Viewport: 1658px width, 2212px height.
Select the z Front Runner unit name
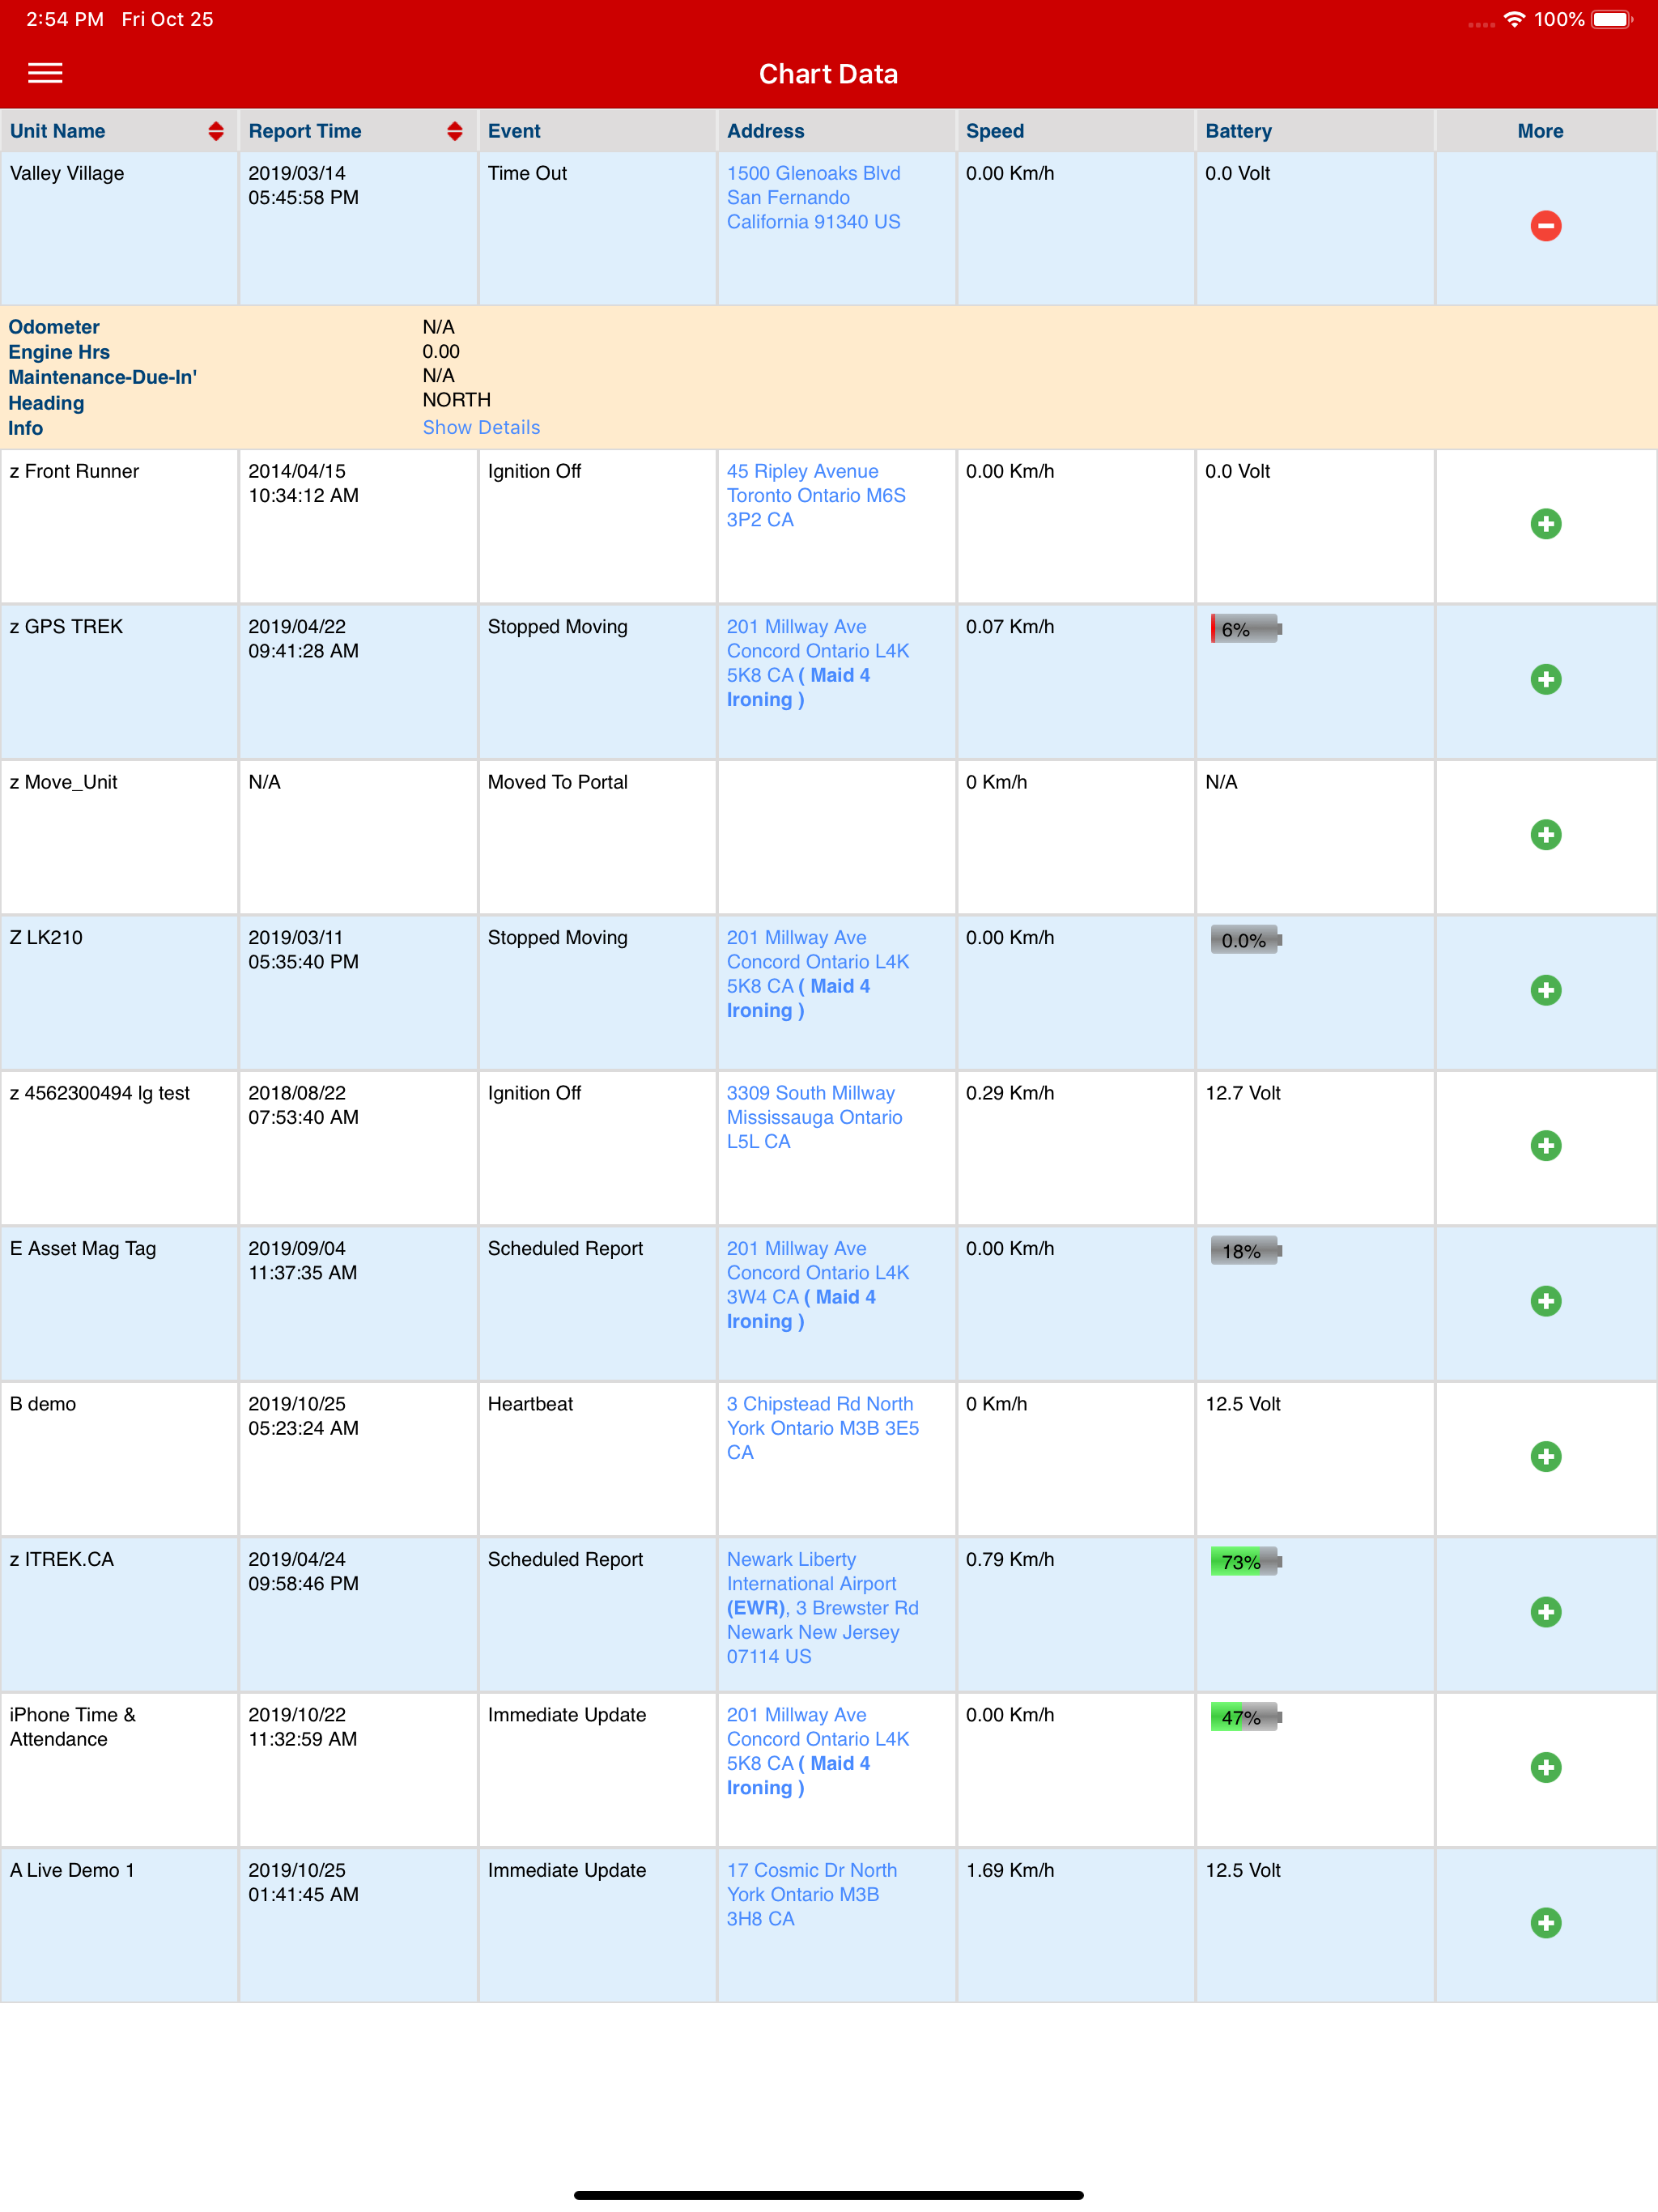pyautogui.click(x=74, y=472)
